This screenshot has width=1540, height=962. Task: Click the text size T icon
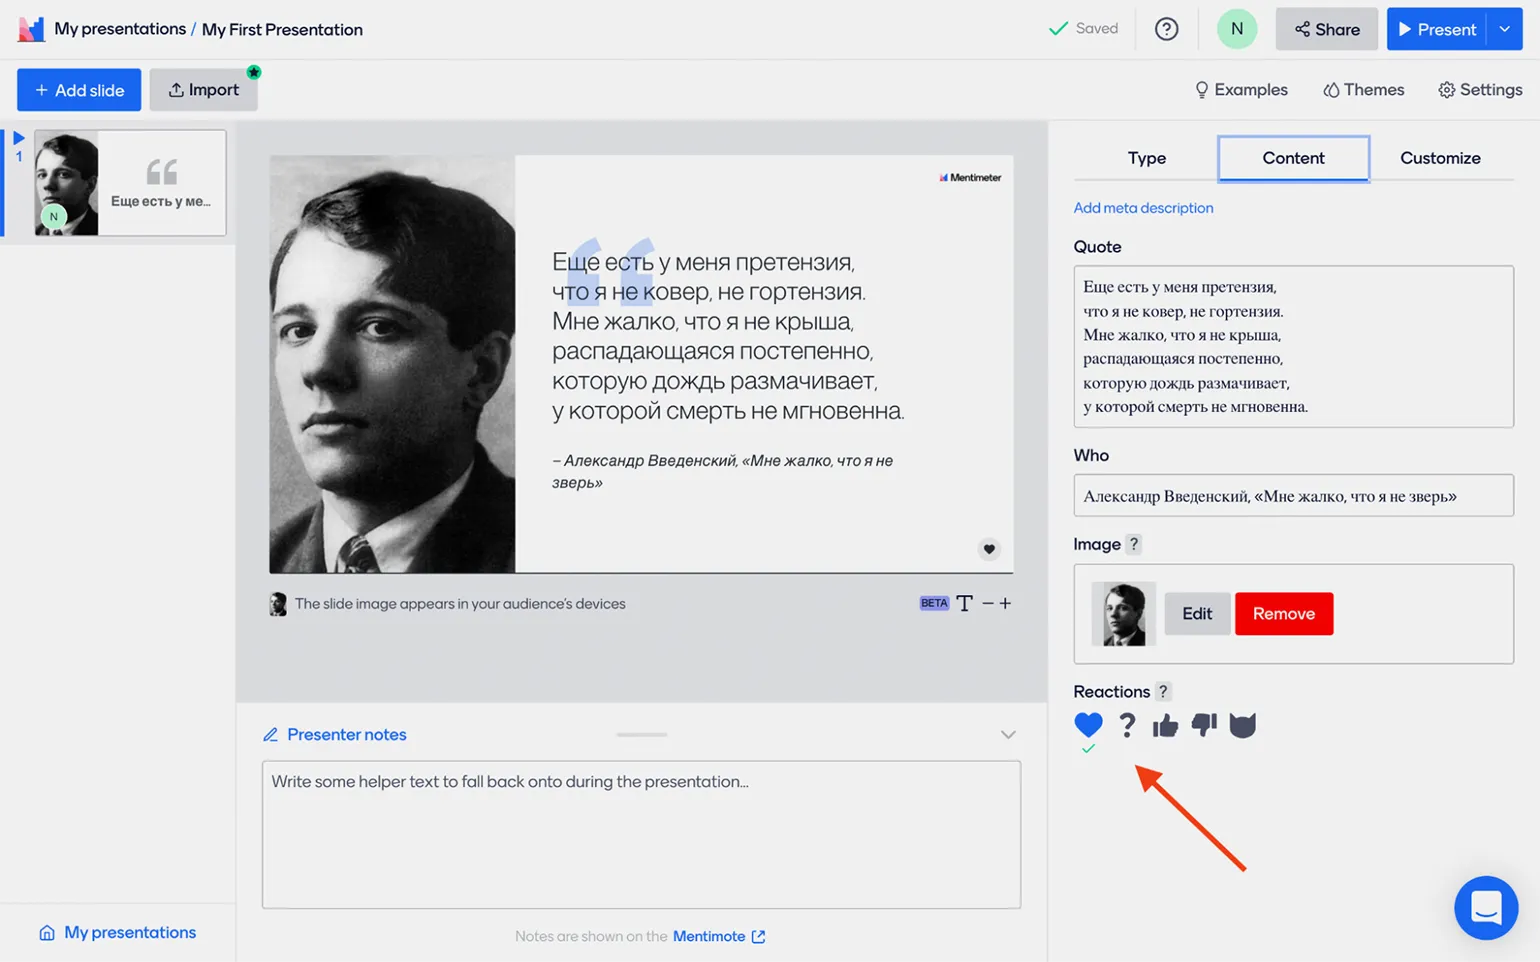tap(964, 603)
